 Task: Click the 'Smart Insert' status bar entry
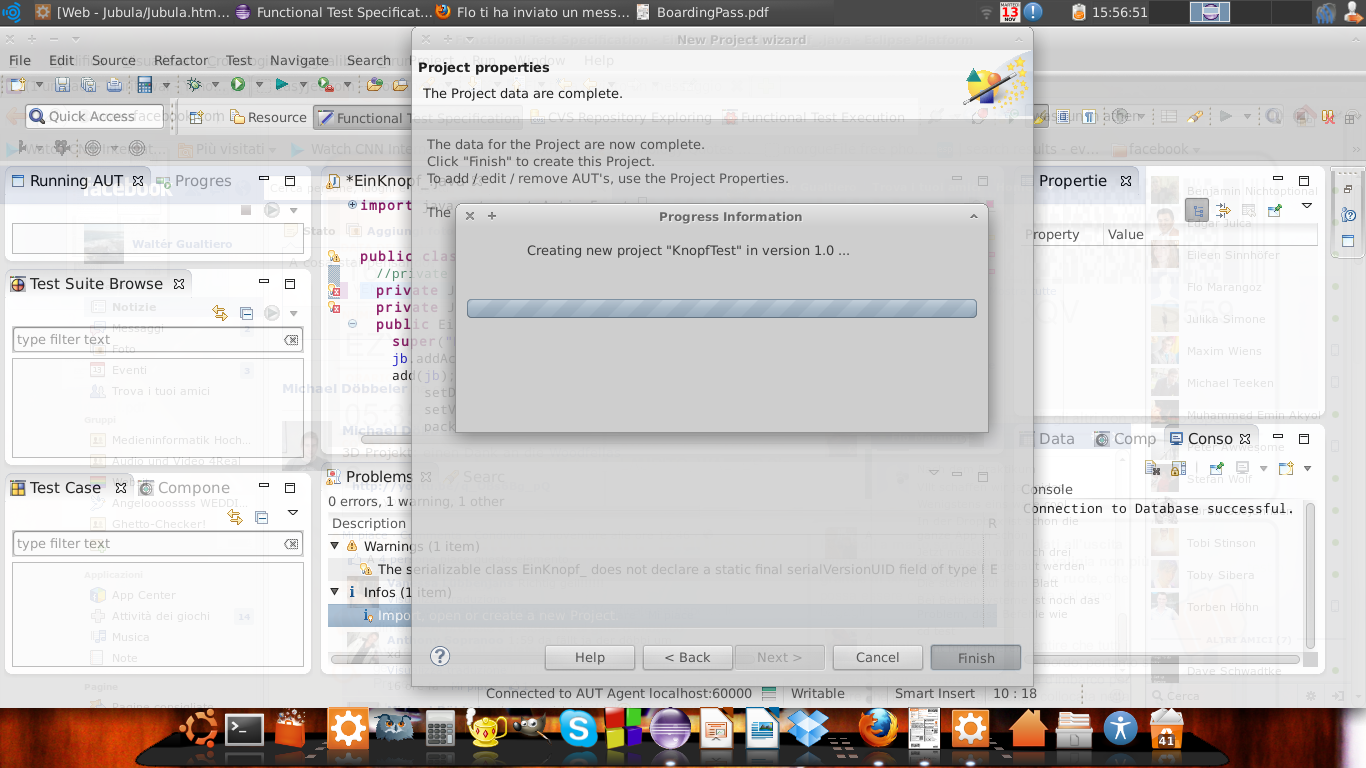(935, 693)
